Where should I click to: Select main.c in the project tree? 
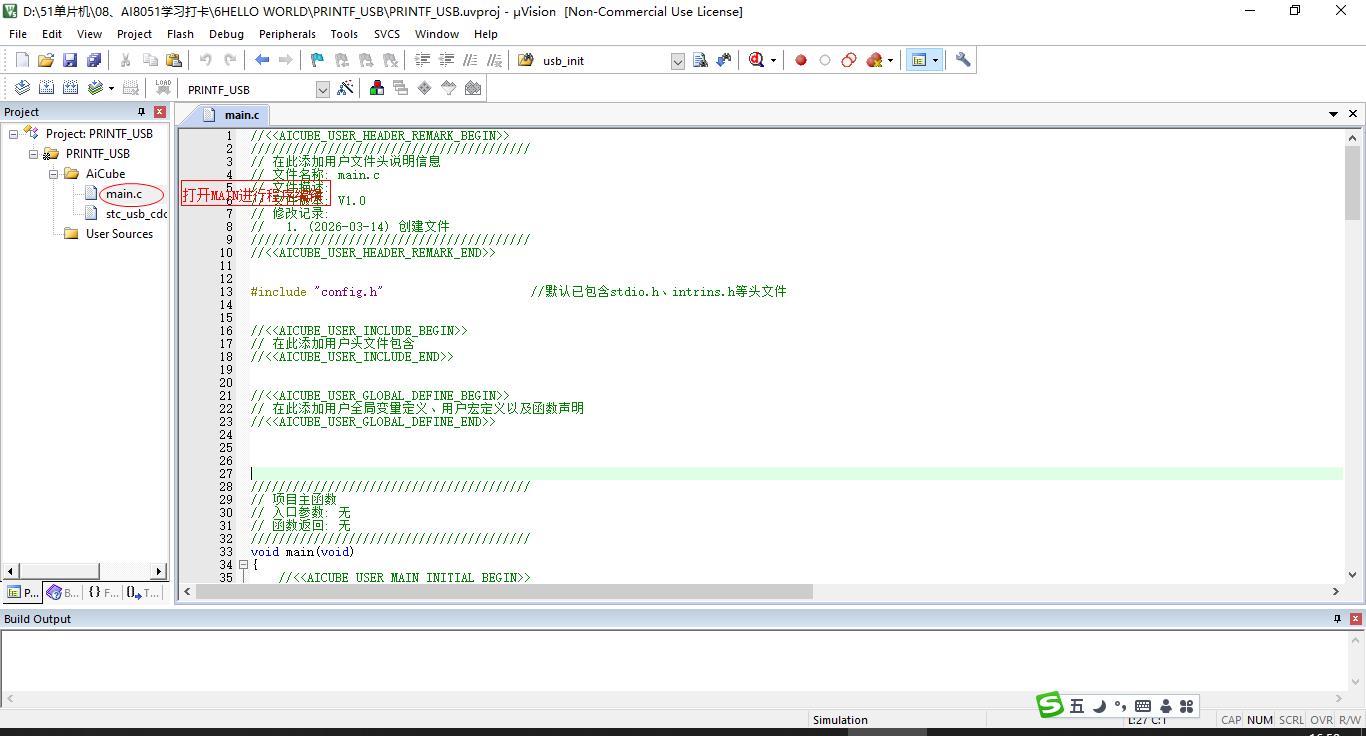tap(124, 194)
